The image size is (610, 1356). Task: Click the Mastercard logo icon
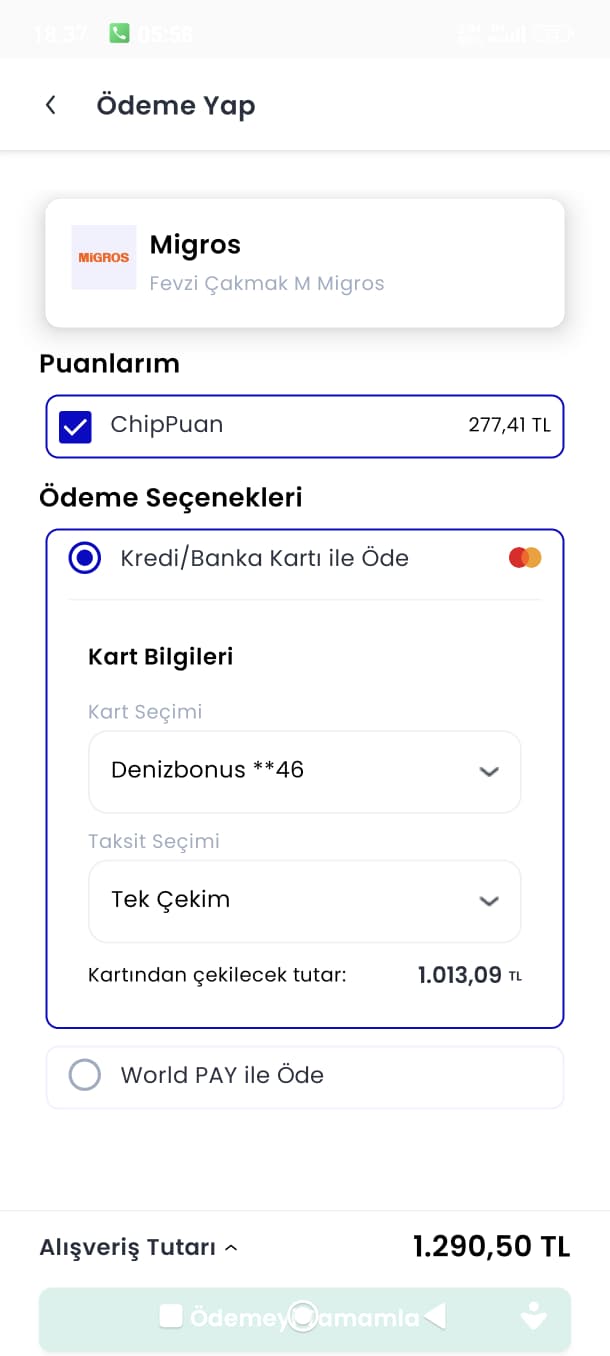point(525,558)
